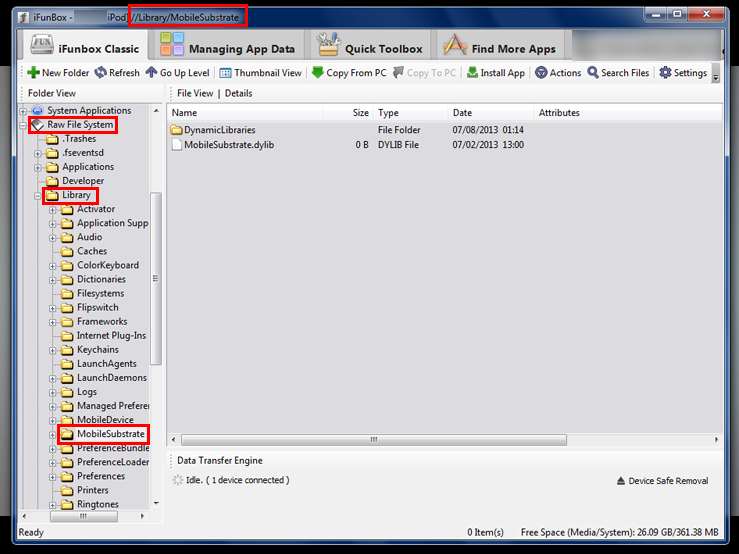This screenshot has width=739, height=554.
Task: Open the Find More Apps tab
Action: click(500, 46)
